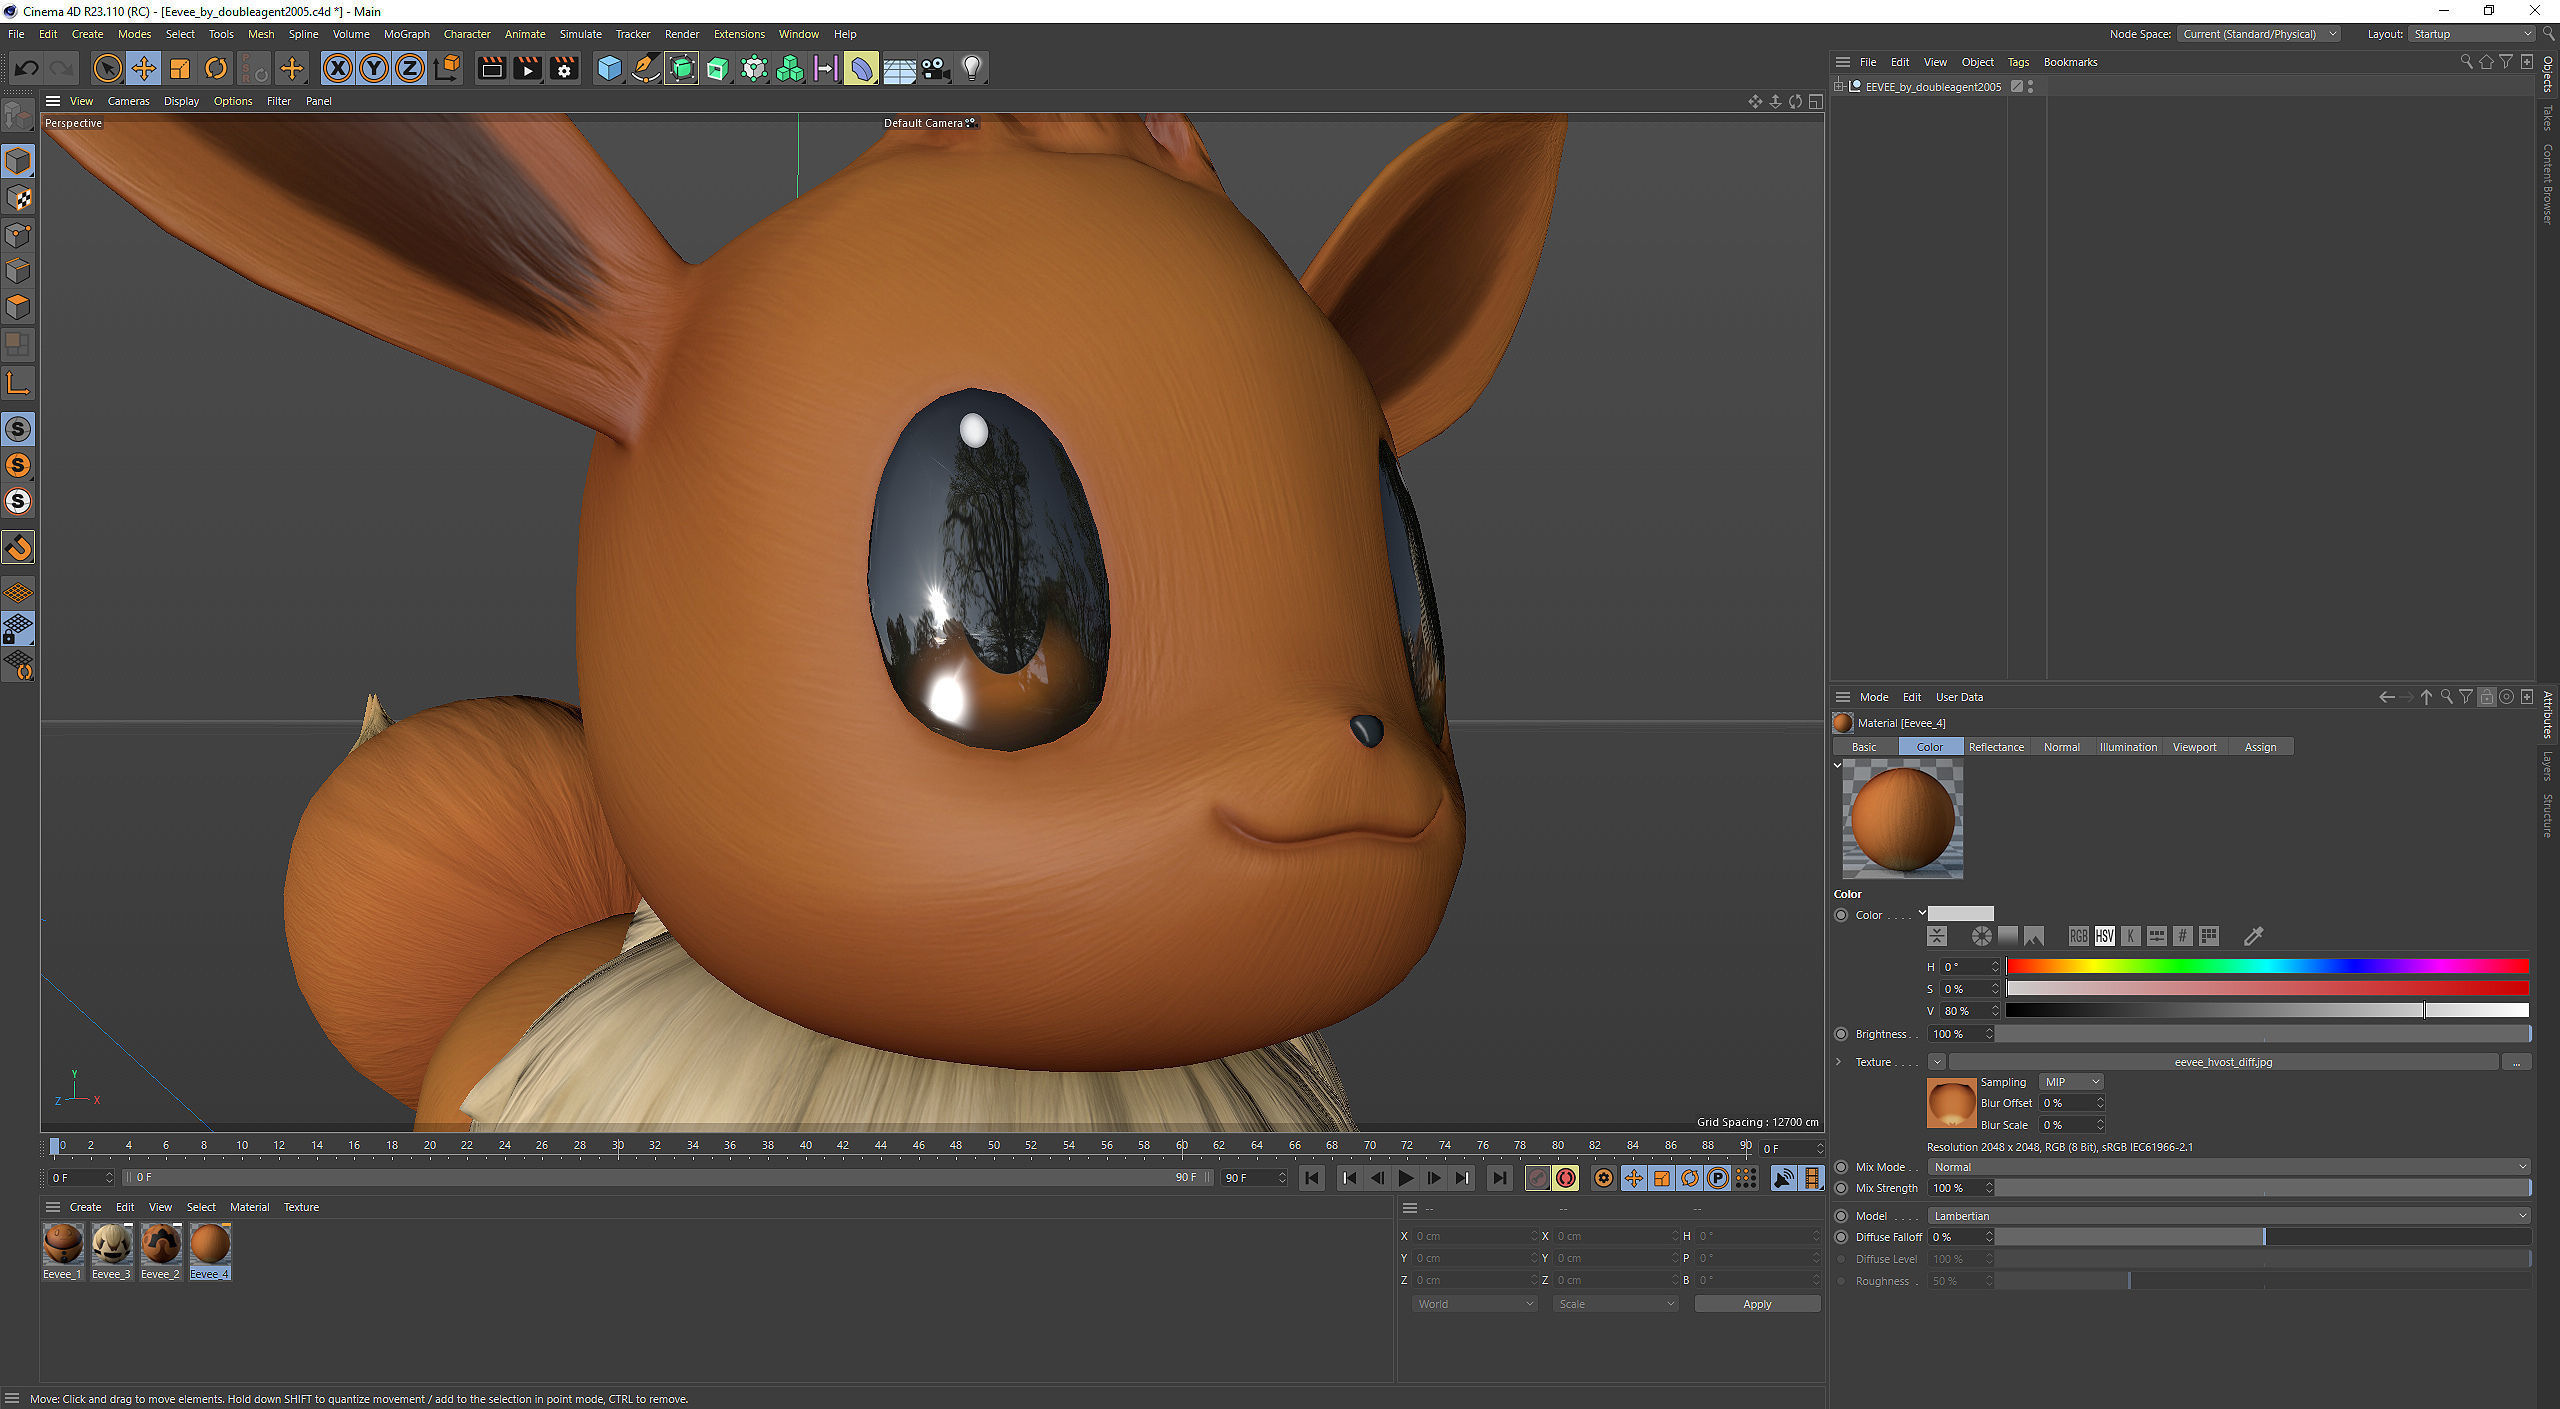Viewport: 2560px width, 1409px height.
Task: Toggle Brightness parameter animation dot
Action: 1841,1034
